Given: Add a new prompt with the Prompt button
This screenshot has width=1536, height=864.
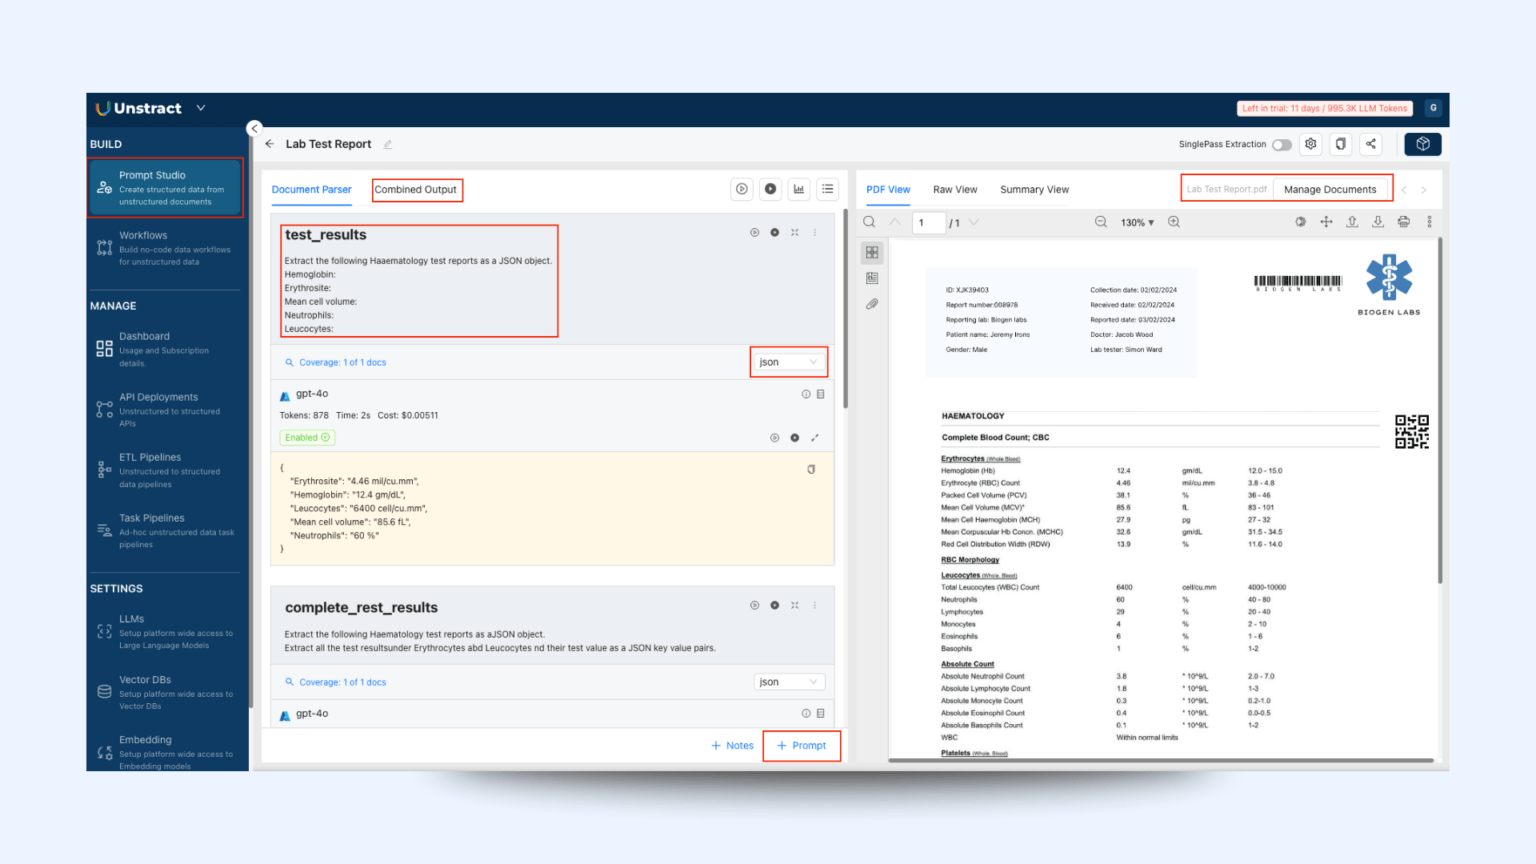Looking at the screenshot, I should (801, 745).
